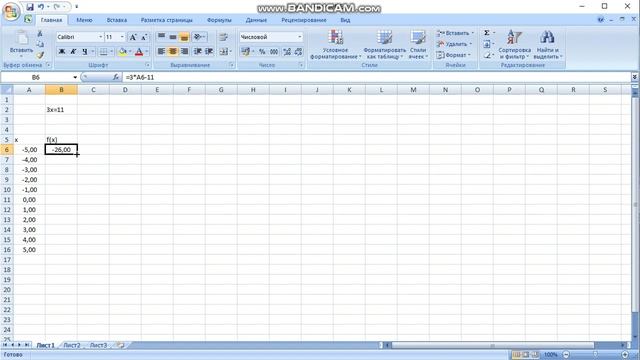
Task: Open the Шрифт group dialog launcher
Action: point(147,65)
